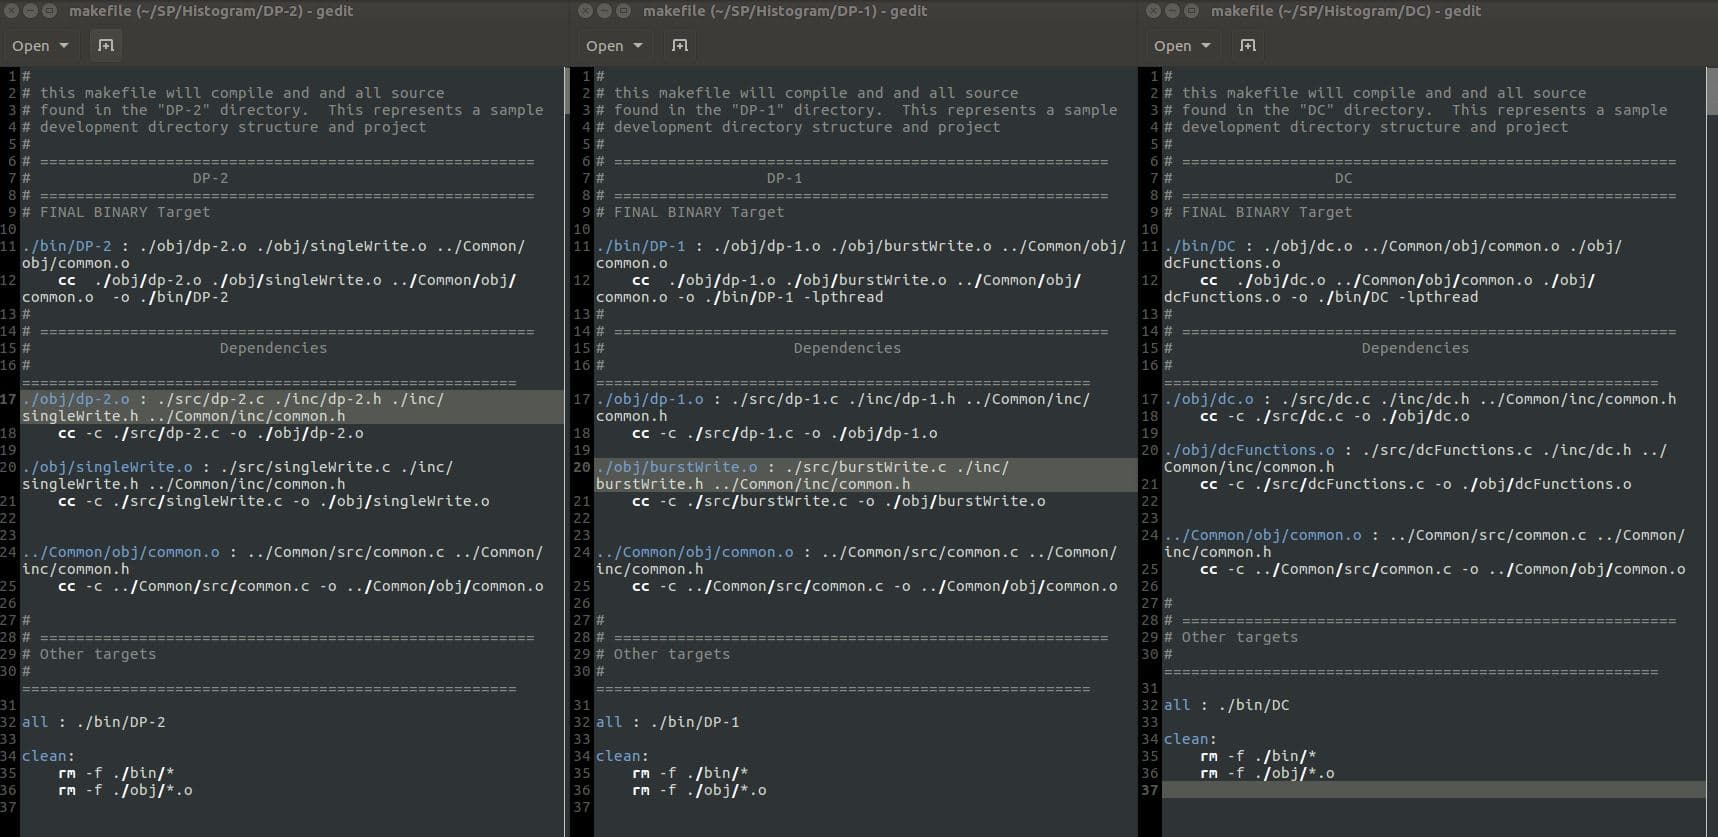
Task: Click 'cc -c ./src/dc.c' compile line
Action: 1335,416
